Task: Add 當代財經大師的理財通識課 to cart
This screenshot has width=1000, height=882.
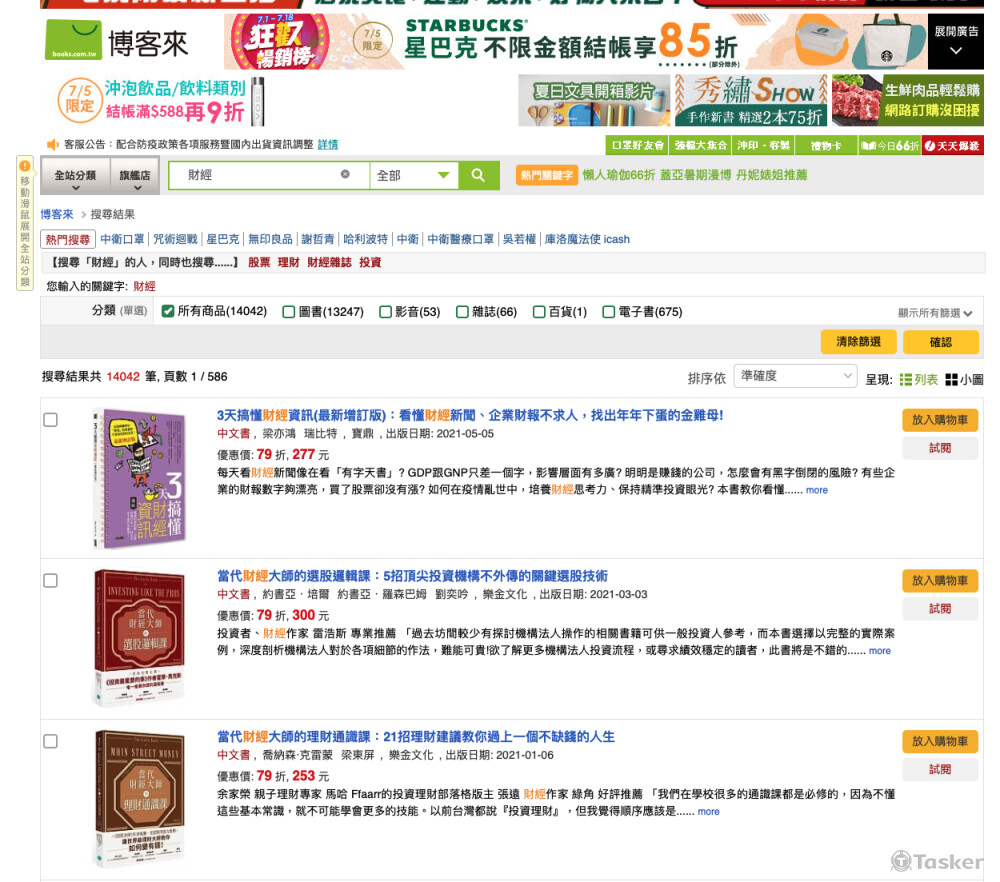Action: (x=940, y=741)
